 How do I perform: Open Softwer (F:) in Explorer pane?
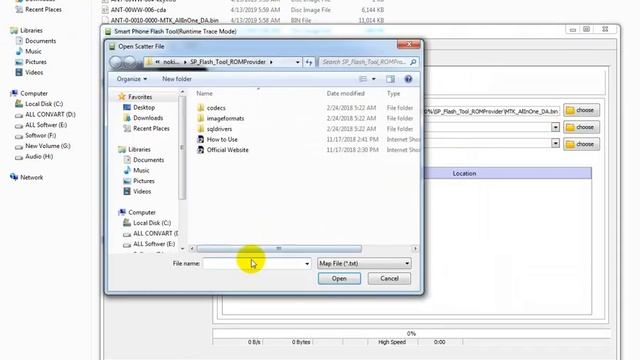[40, 136]
